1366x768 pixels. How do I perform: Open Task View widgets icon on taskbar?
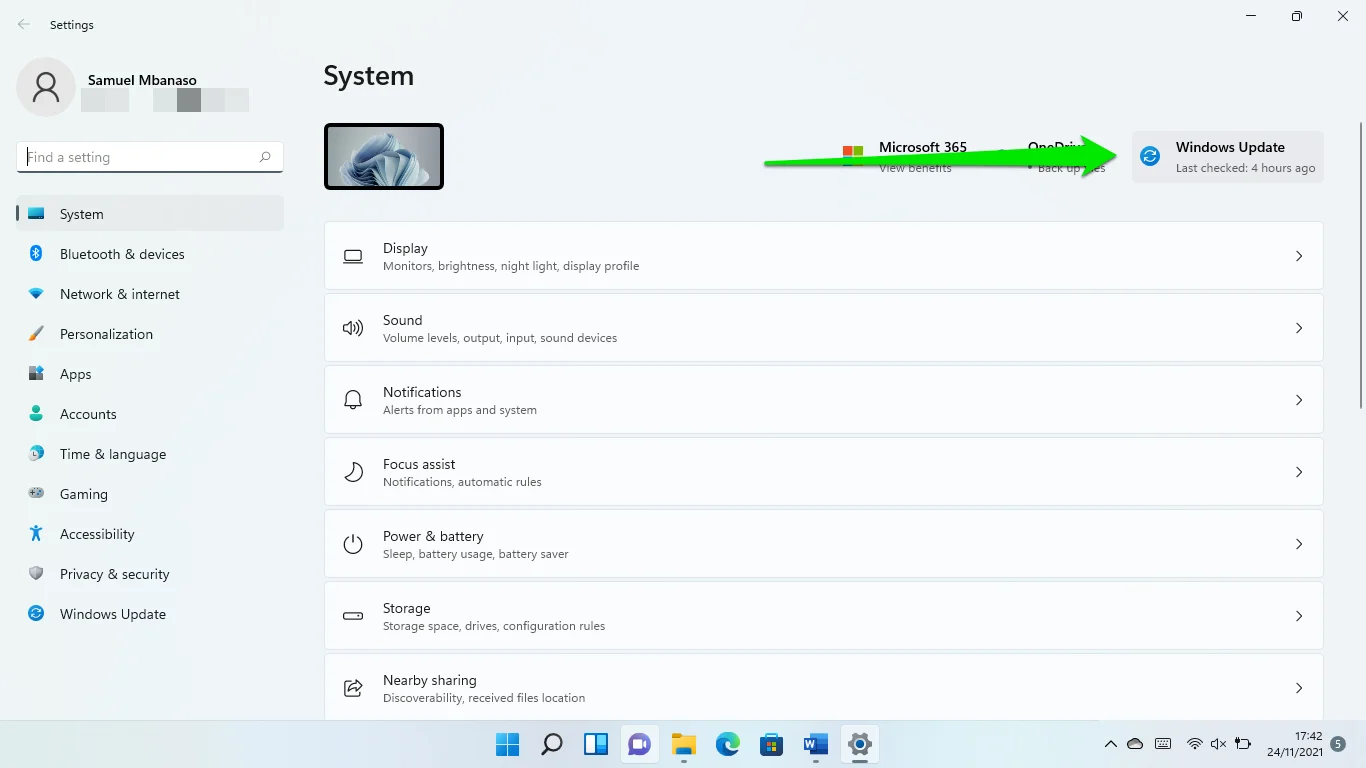pyautogui.click(x=596, y=744)
